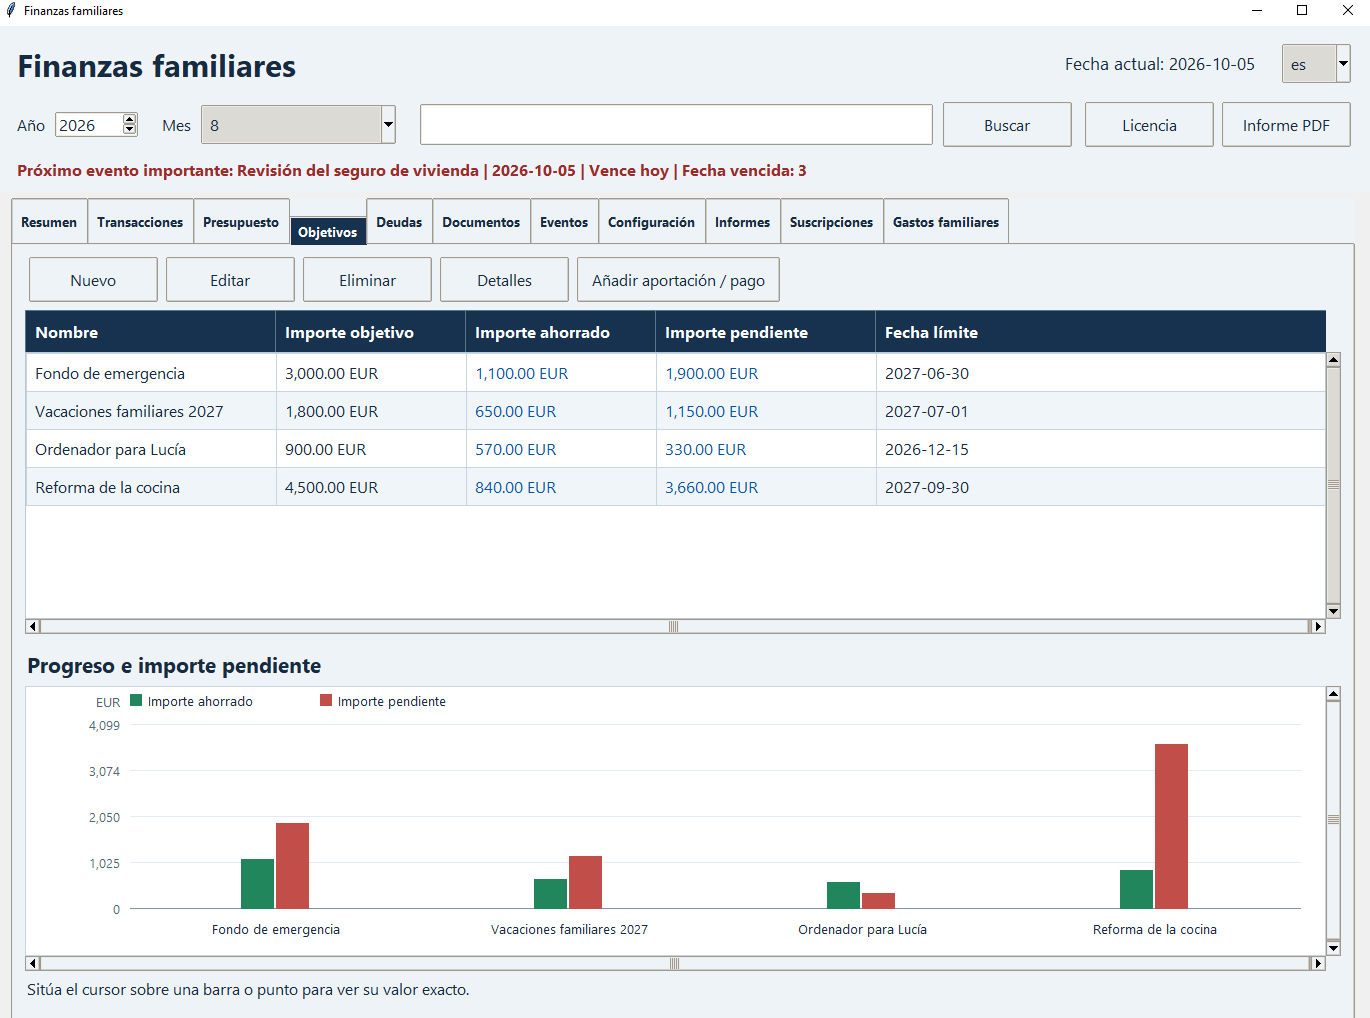Open the Resumen tab
The image size is (1370, 1018).
(x=49, y=222)
